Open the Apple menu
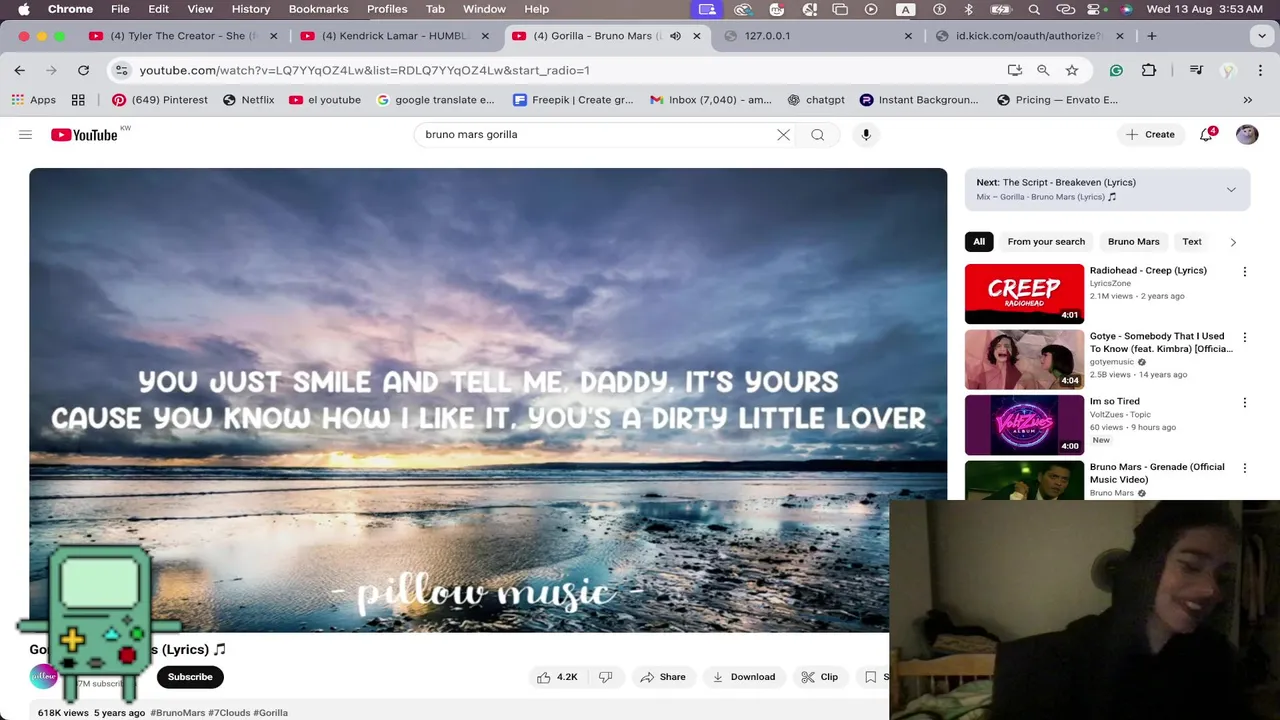 coord(23,9)
